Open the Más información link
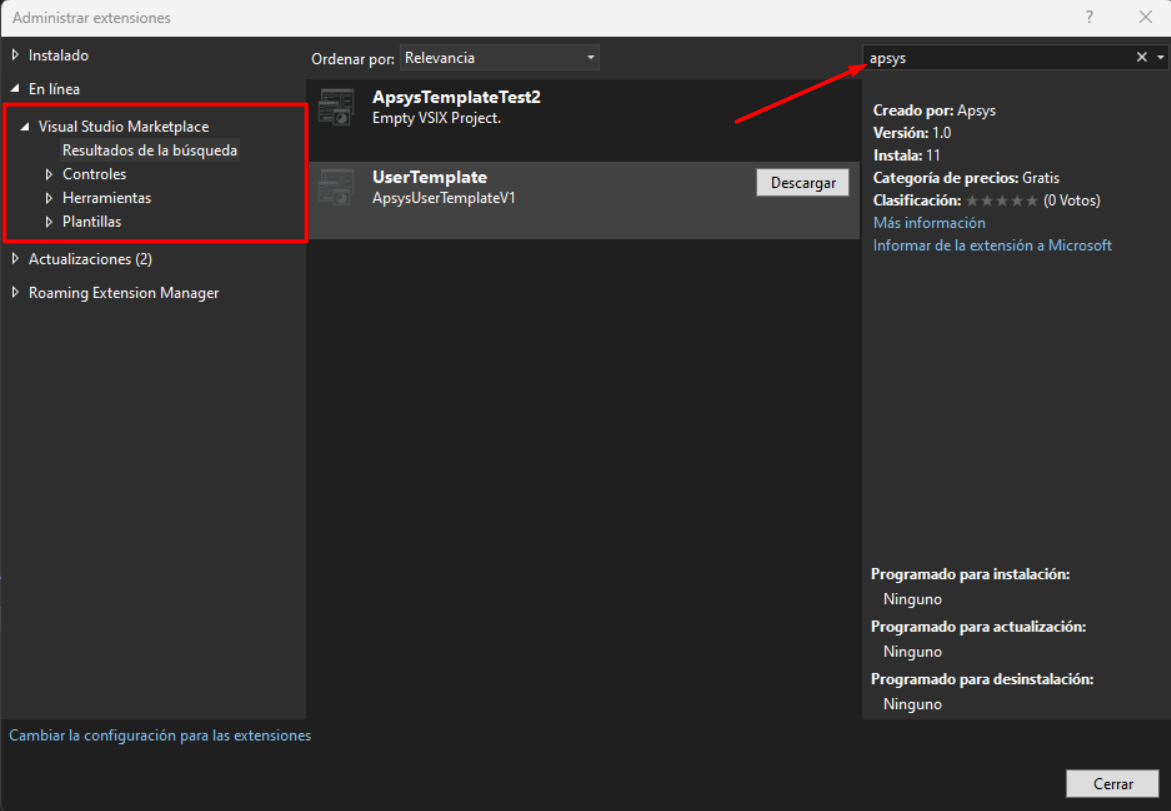The image size is (1171, 811). [929, 223]
